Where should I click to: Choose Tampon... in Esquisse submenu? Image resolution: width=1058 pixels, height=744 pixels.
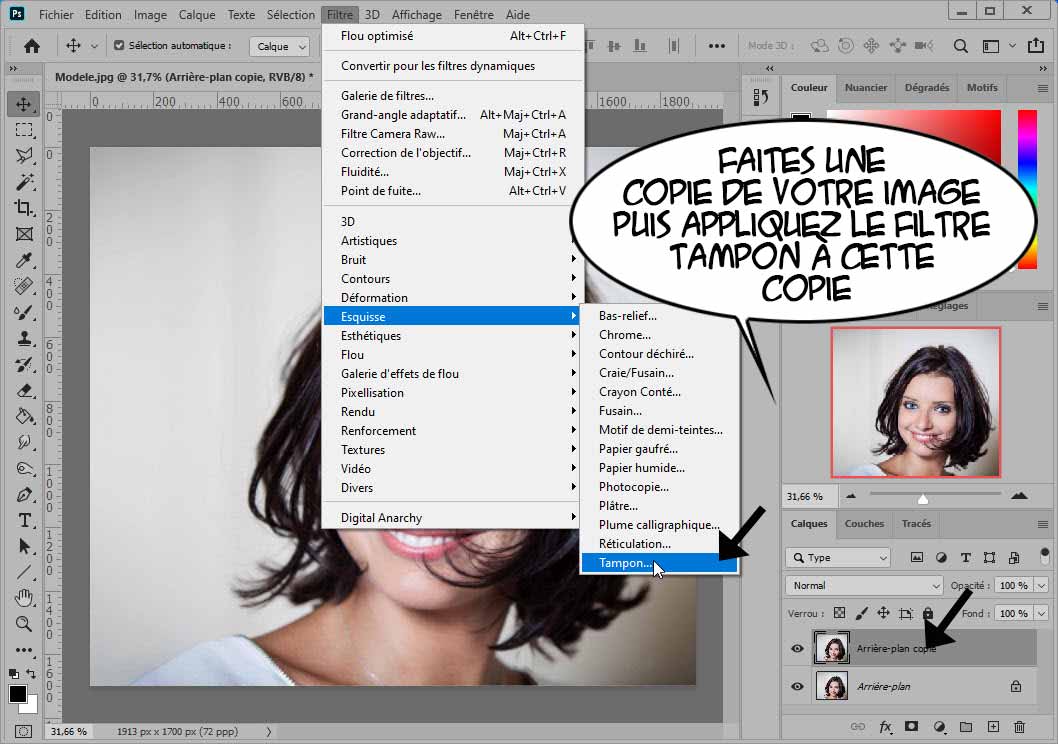click(x=659, y=563)
